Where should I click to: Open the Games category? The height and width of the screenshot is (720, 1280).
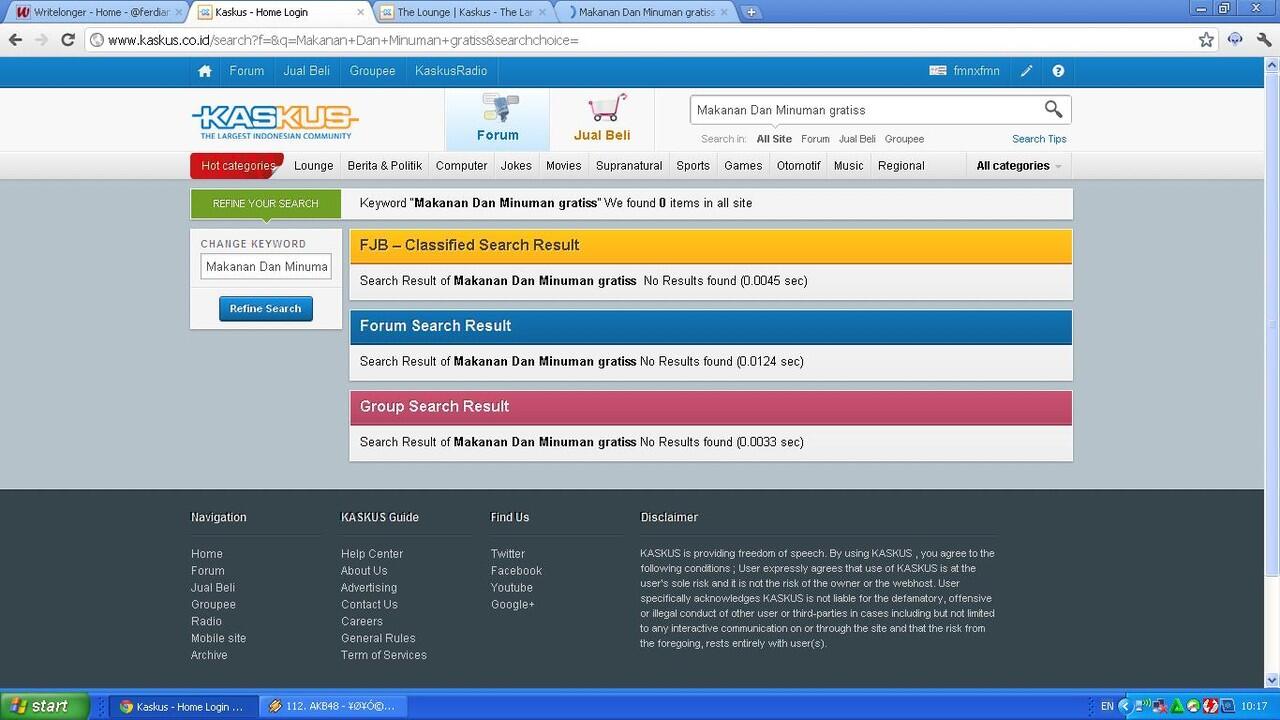(x=743, y=166)
